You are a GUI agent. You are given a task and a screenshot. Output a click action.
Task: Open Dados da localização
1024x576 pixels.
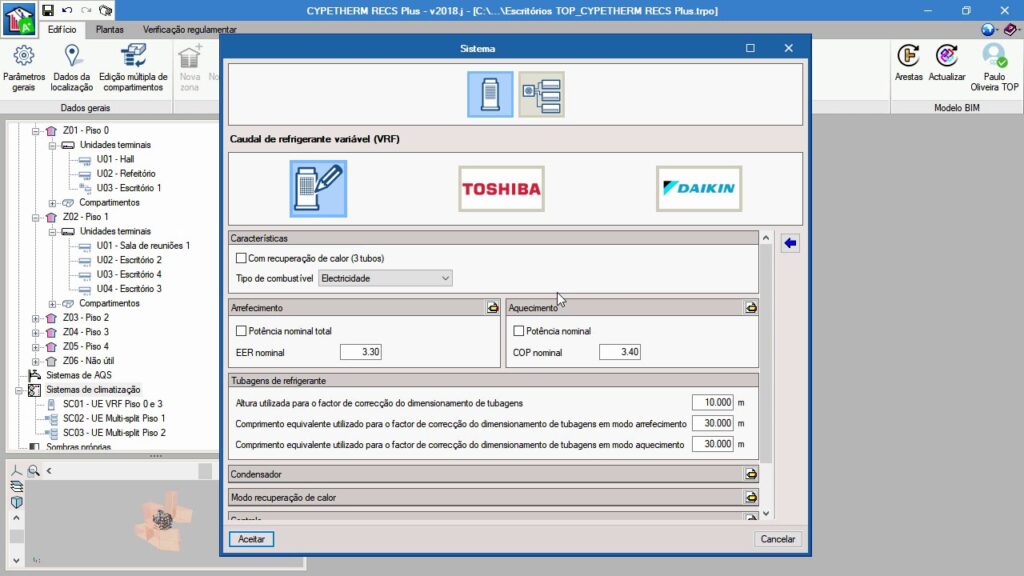click(x=72, y=67)
